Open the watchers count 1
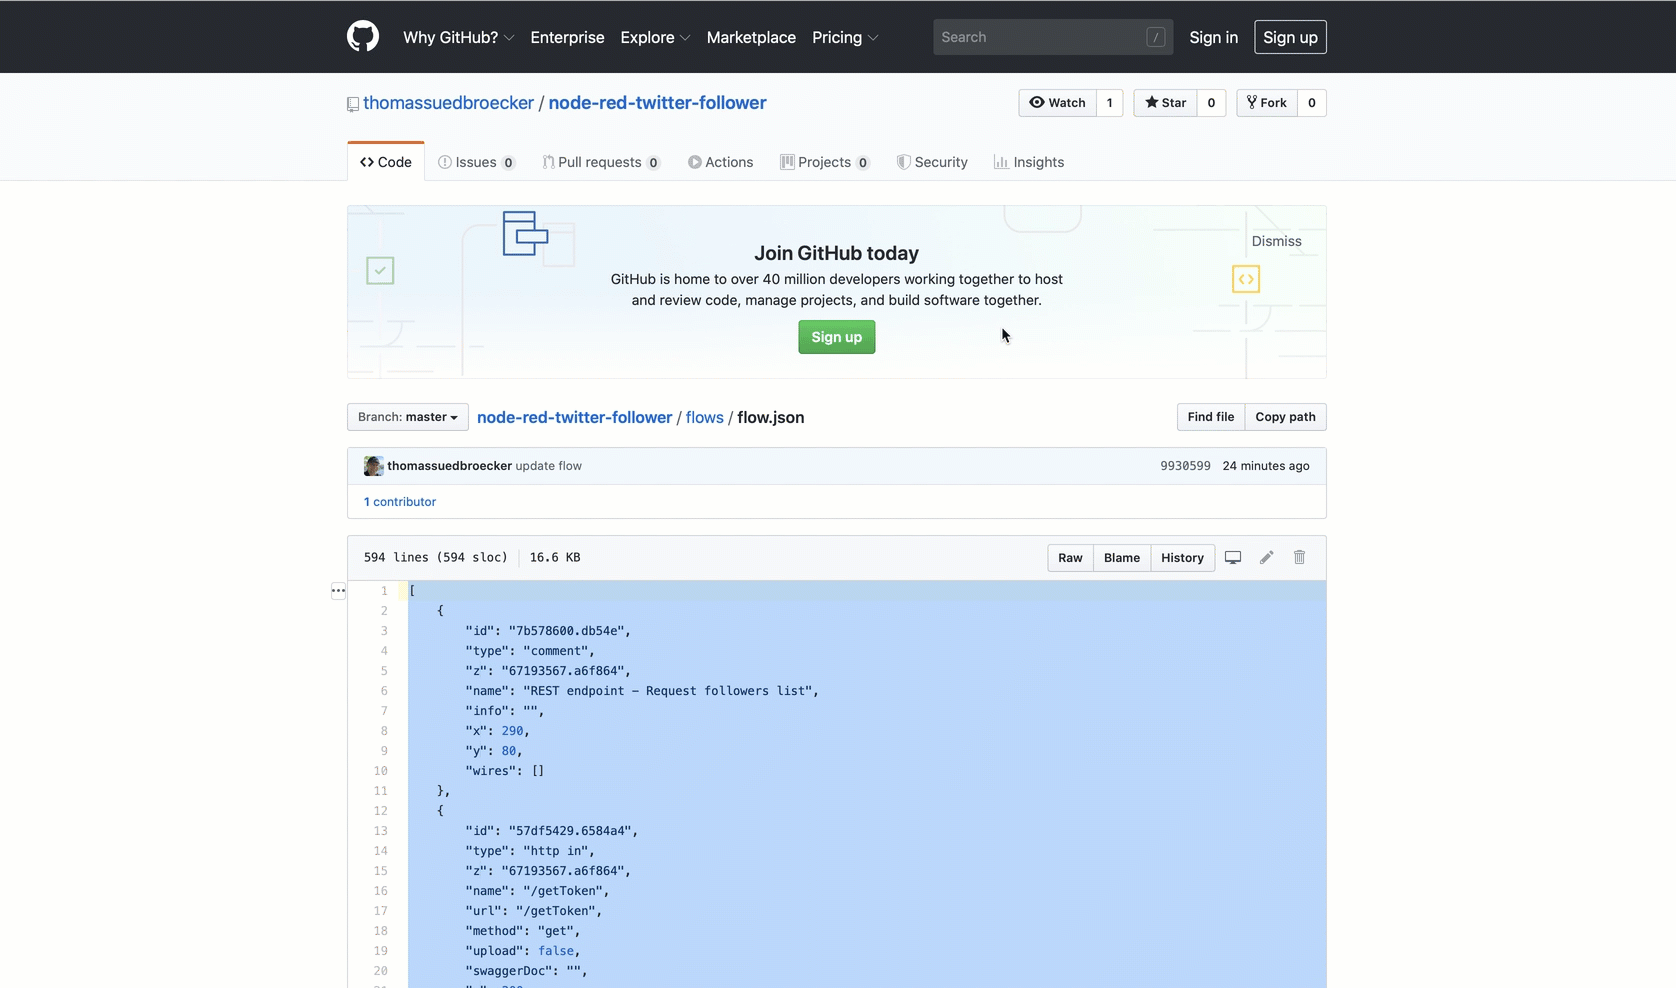The width and height of the screenshot is (1676, 988). (1109, 103)
